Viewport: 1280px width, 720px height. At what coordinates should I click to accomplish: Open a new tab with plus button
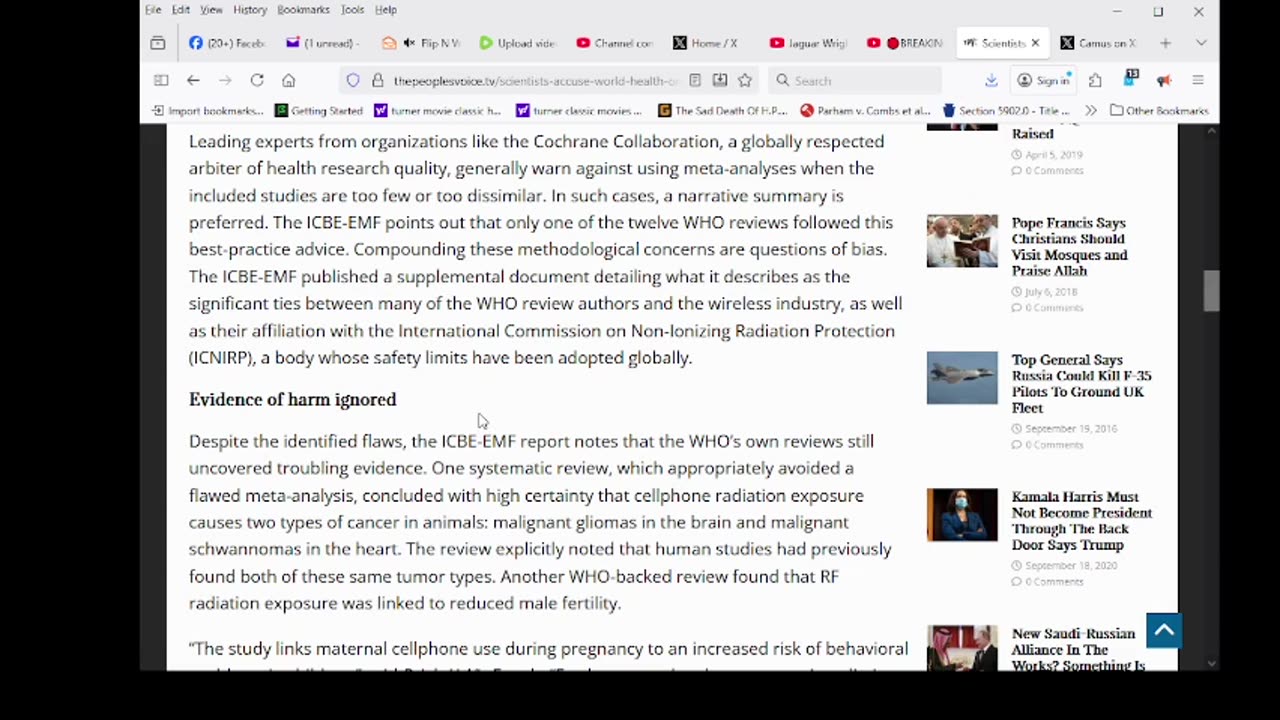click(x=1165, y=43)
